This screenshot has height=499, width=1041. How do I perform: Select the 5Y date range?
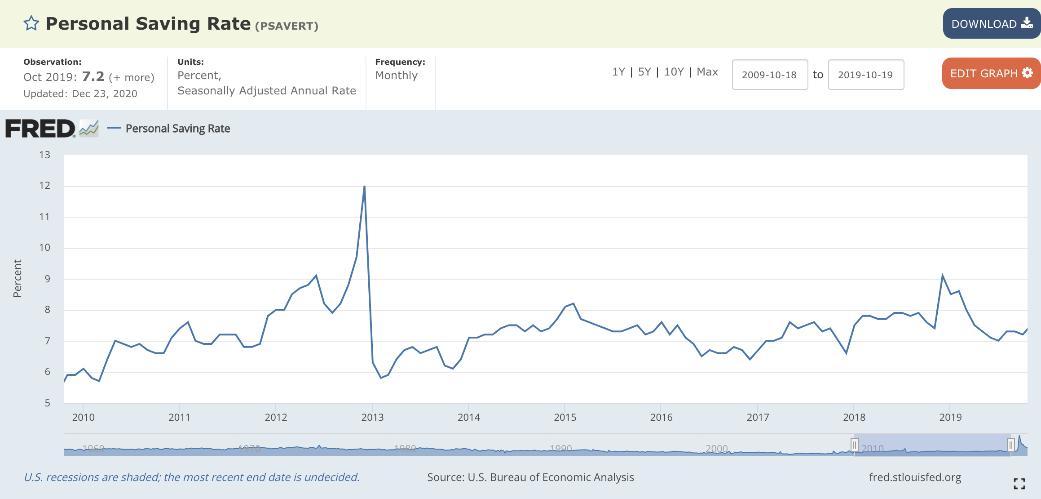[x=645, y=72]
